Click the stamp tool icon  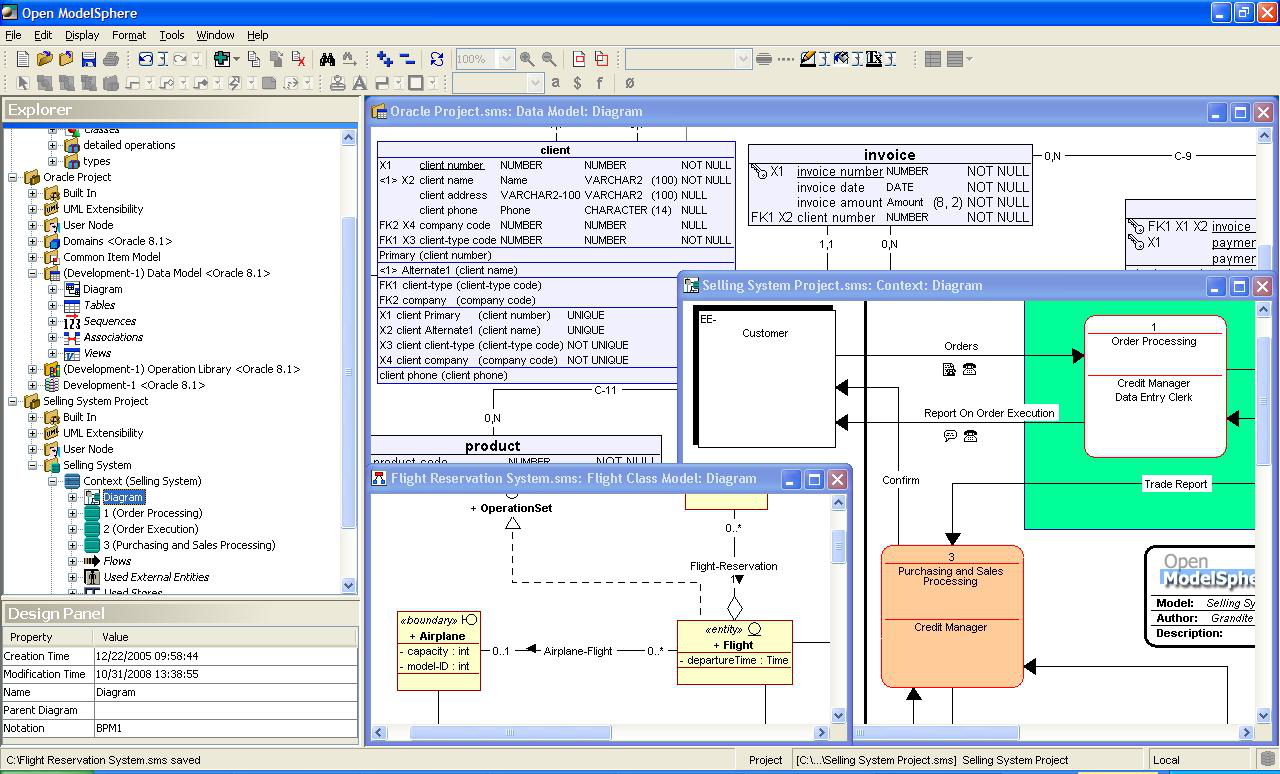[337, 83]
